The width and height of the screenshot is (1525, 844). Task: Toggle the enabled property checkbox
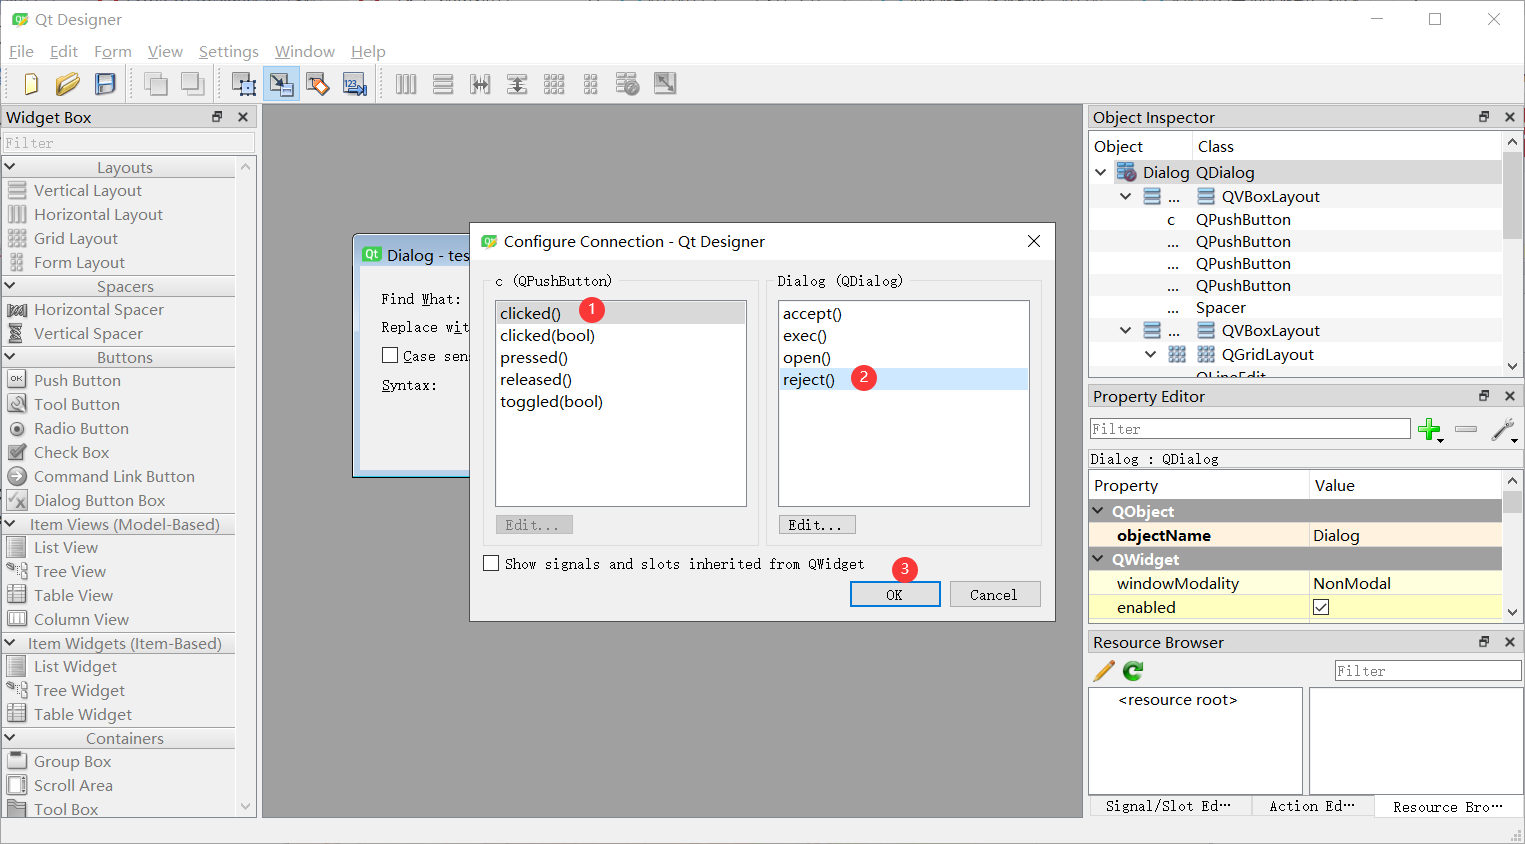point(1321,607)
